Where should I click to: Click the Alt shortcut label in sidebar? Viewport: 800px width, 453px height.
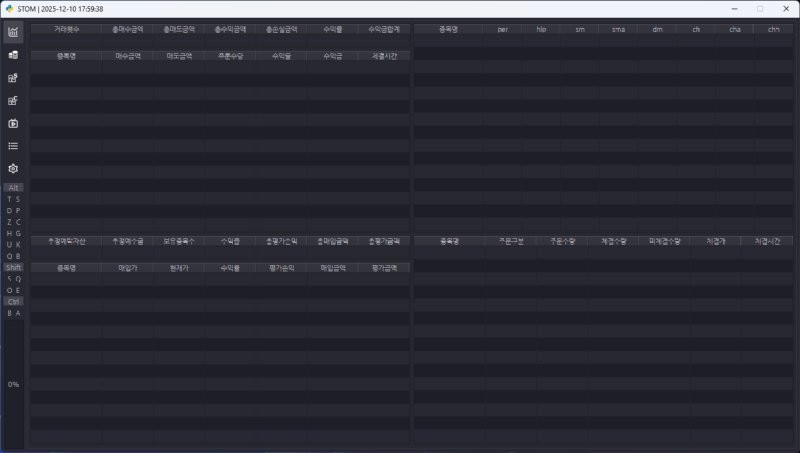13,187
